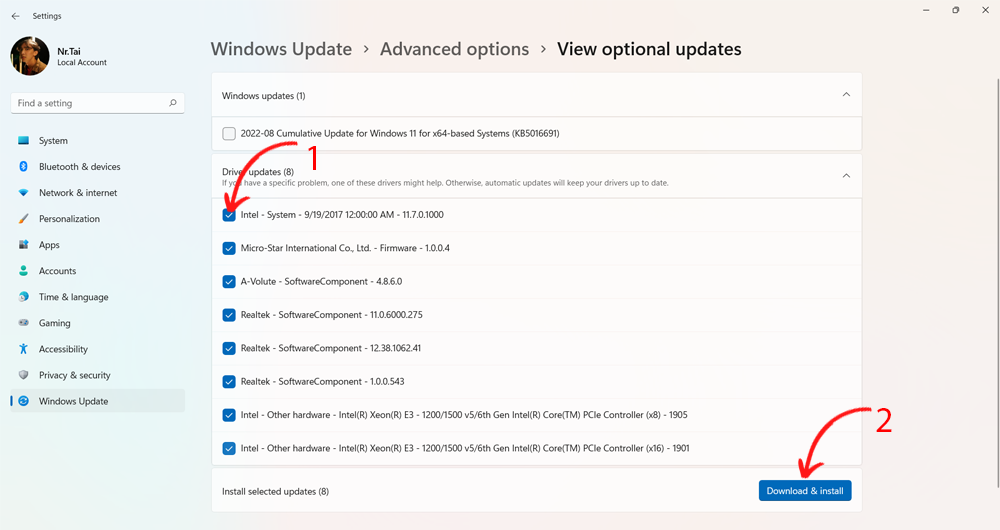This screenshot has width=1000, height=530.
Task: Collapse the Driver updates section chevron
Action: click(x=846, y=175)
